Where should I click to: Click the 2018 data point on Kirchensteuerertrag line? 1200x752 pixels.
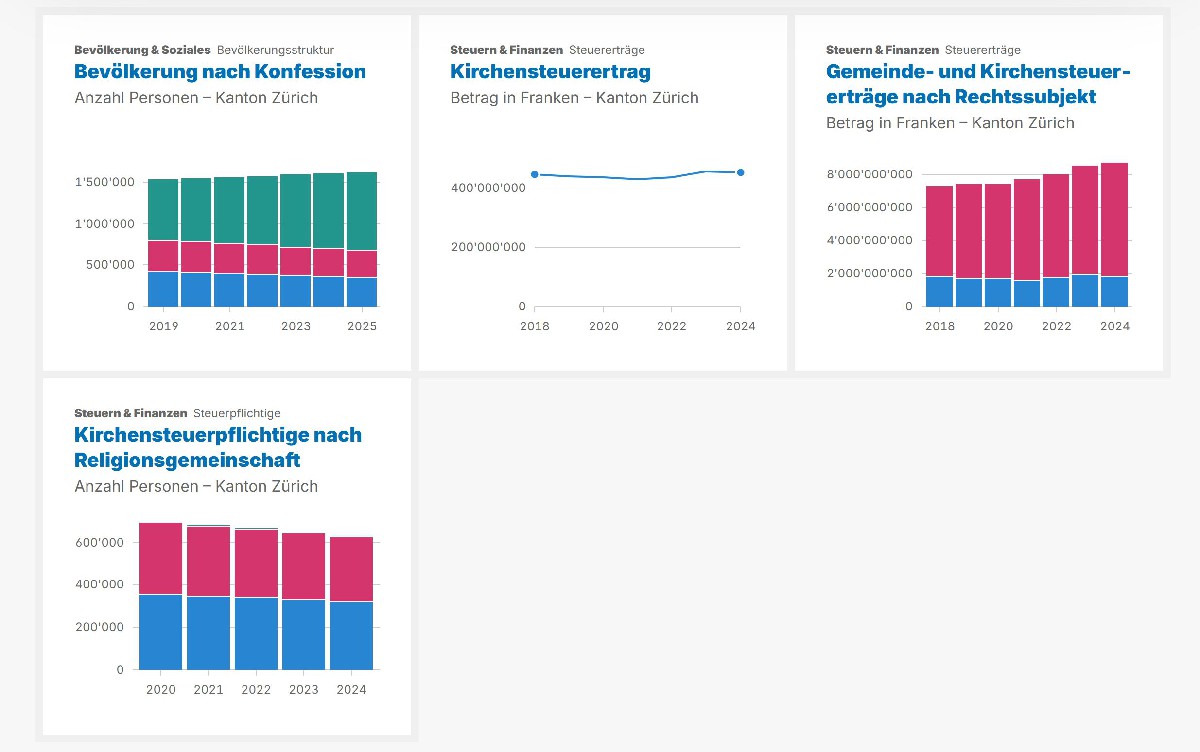535,174
